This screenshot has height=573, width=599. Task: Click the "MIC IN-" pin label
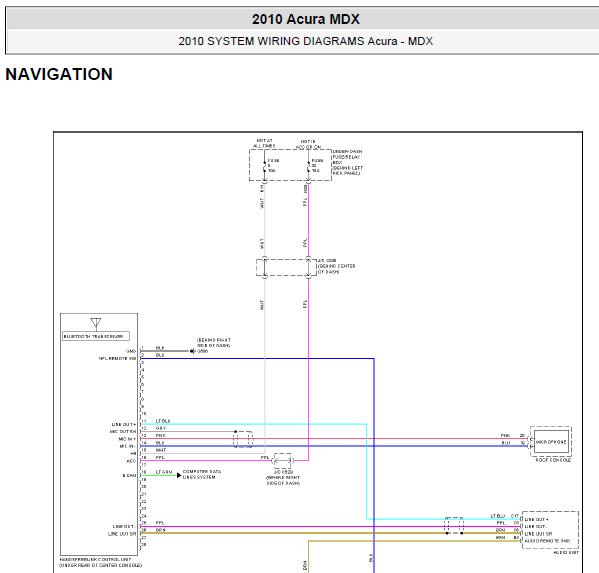(128, 446)
